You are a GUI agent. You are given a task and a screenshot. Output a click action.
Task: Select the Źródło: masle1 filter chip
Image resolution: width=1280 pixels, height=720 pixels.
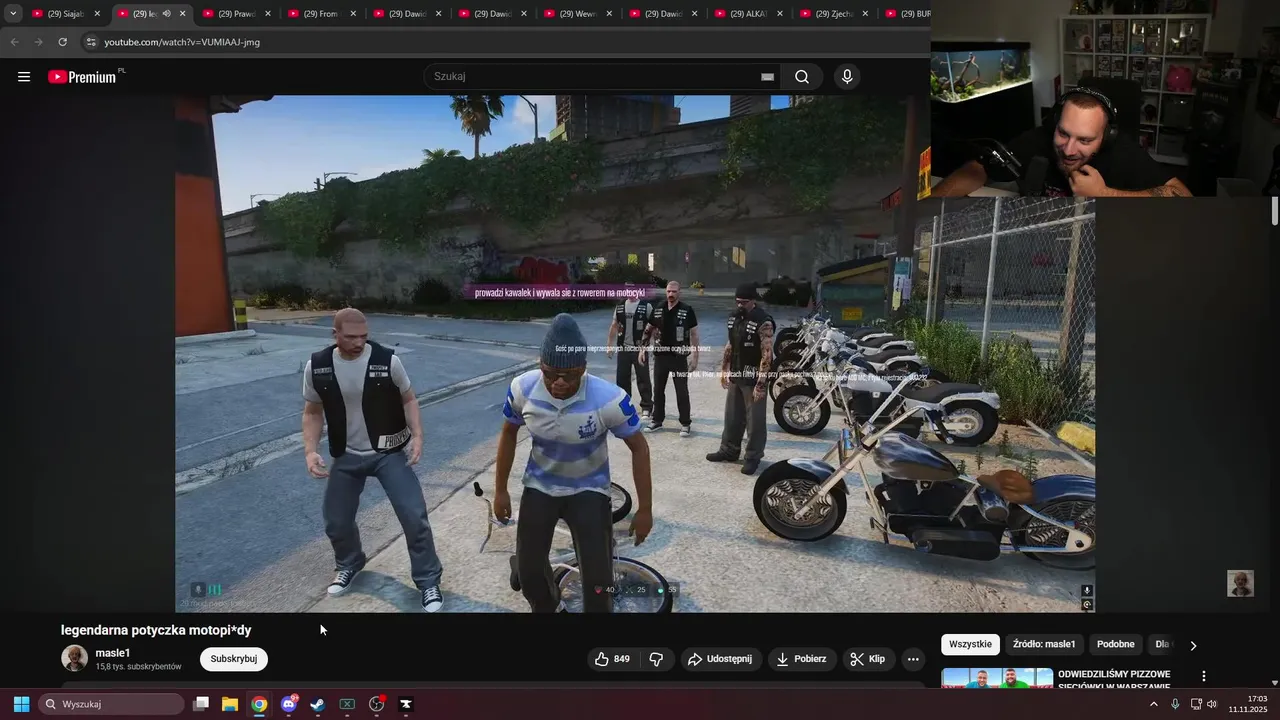tap(1044, 645)
